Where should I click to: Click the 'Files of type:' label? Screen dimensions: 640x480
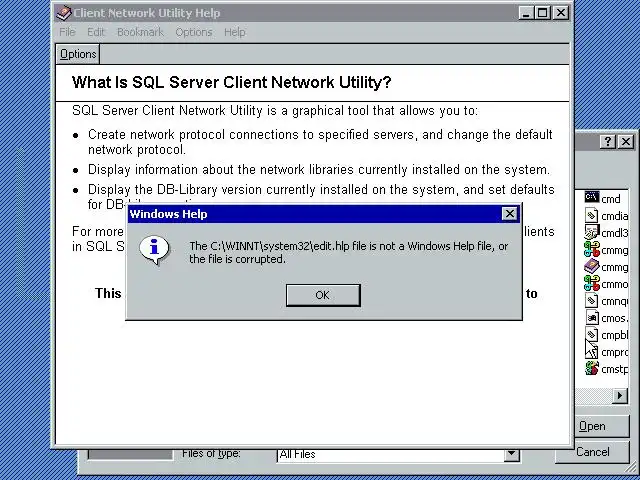point(211,453)
